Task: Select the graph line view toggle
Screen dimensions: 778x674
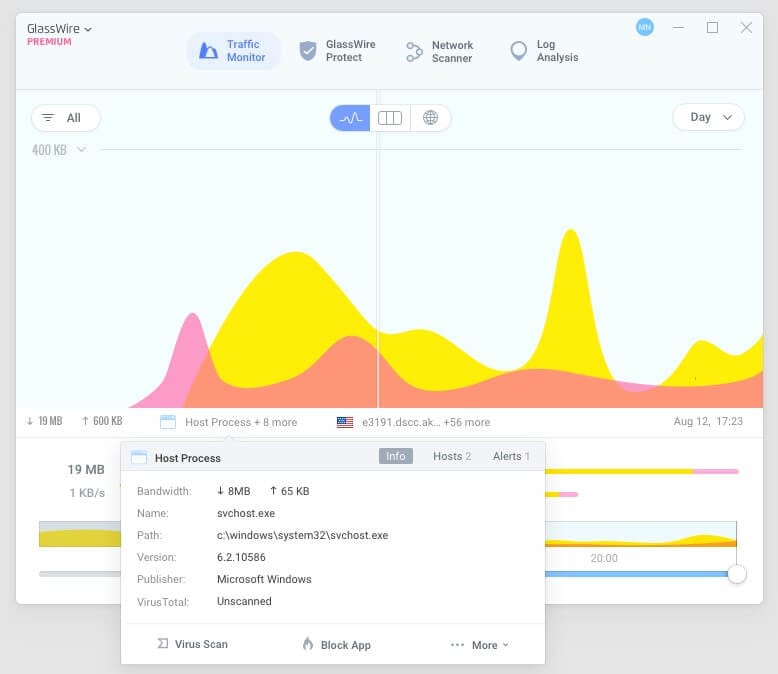Action: click(350, 118)
